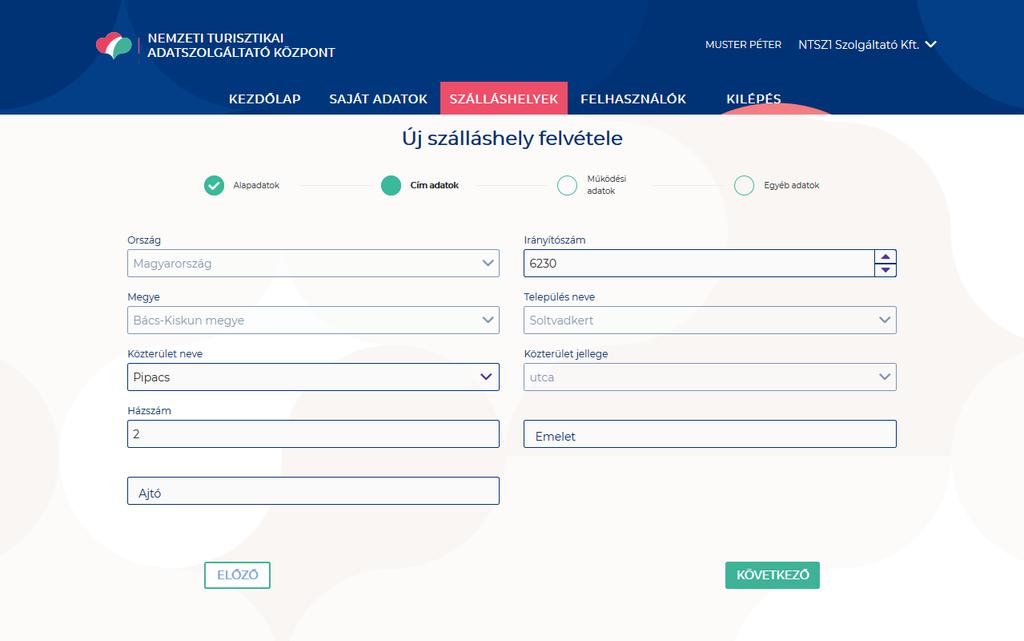The height and width of the screenshot is (641, 1024).
Task: Go to the Működési adatok step circle
Action: point(567,185)
